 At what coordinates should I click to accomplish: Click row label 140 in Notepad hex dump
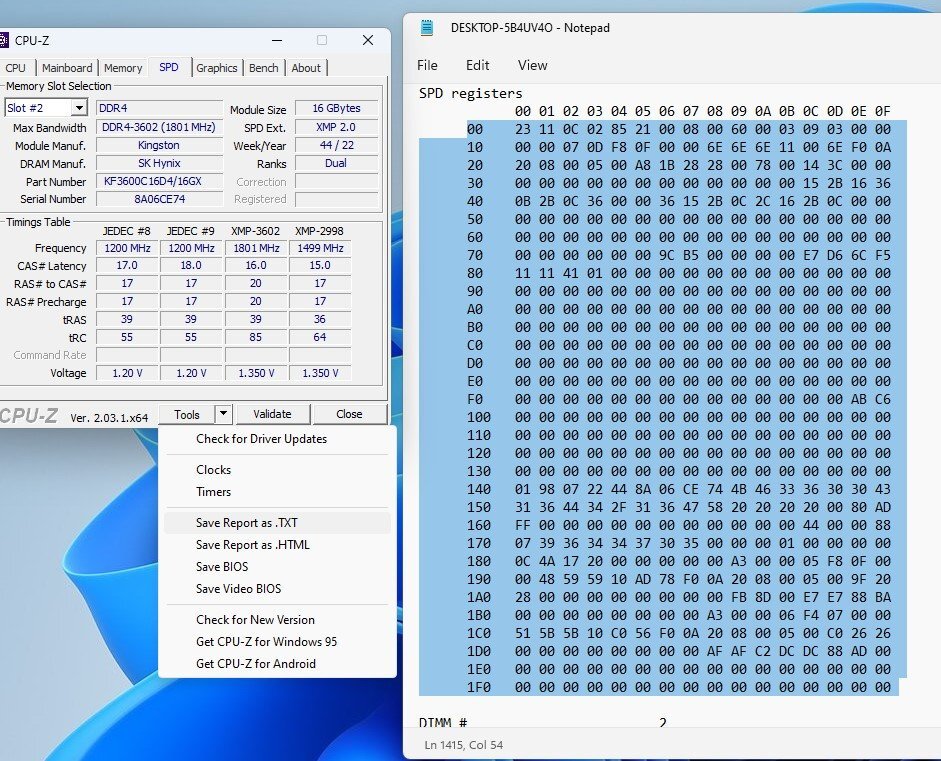[479, 489]
